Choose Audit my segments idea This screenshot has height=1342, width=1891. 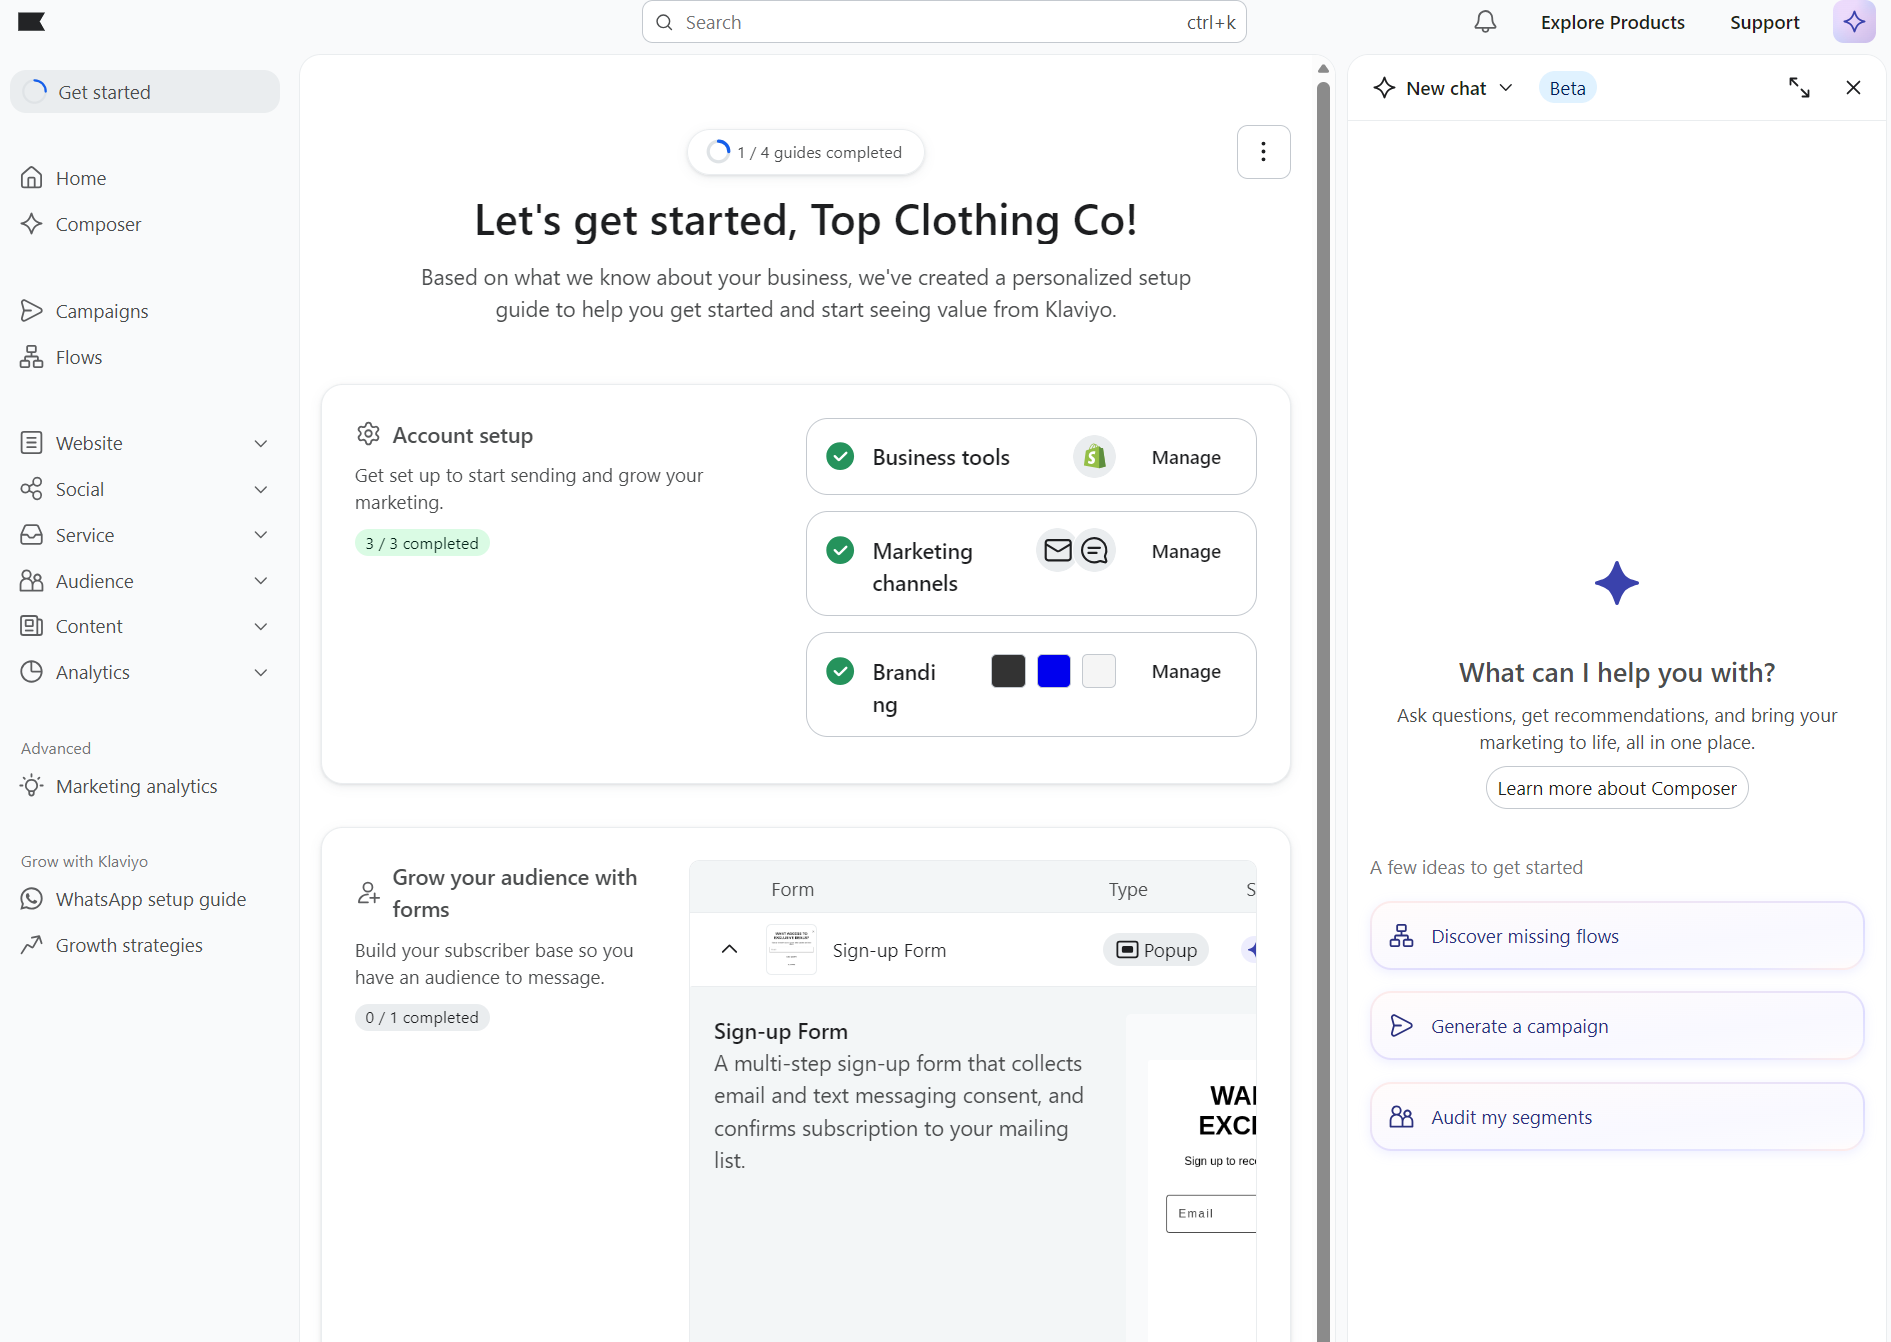click(x=1616, y=1117)
